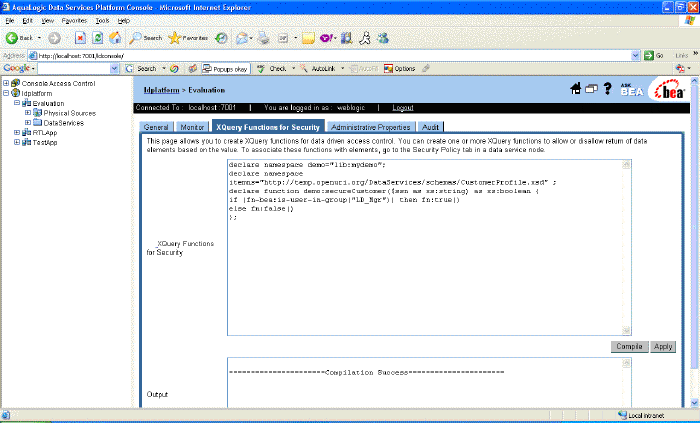
Task: Click the Logout link
Action: tap(403, 108)
